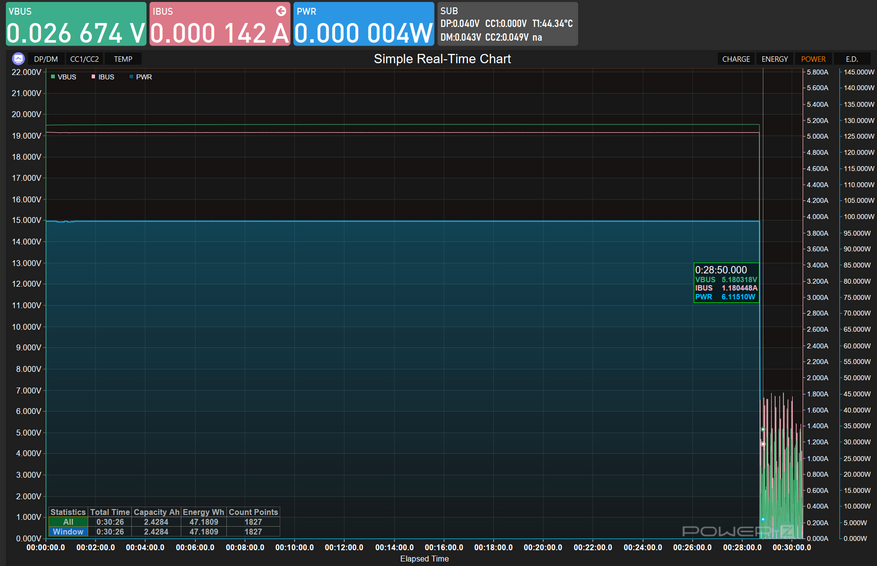The image size is (877, 566).
Task: Click the round chart menu icon
Action: 18,59
